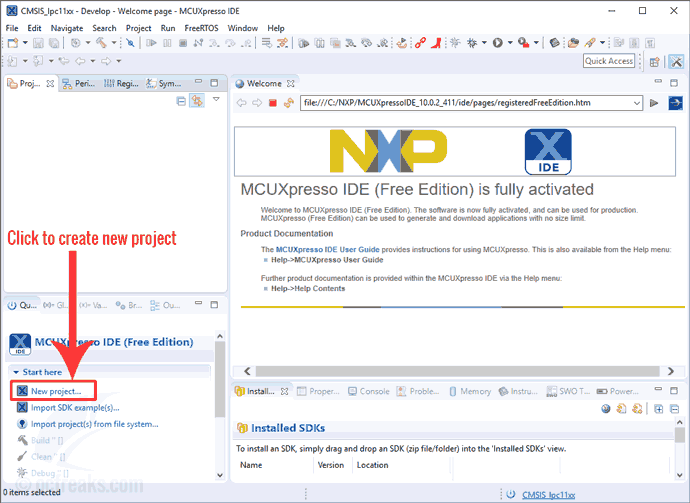
Task: Open dropdown arrow beside Run icon
Action: [510, 43]
